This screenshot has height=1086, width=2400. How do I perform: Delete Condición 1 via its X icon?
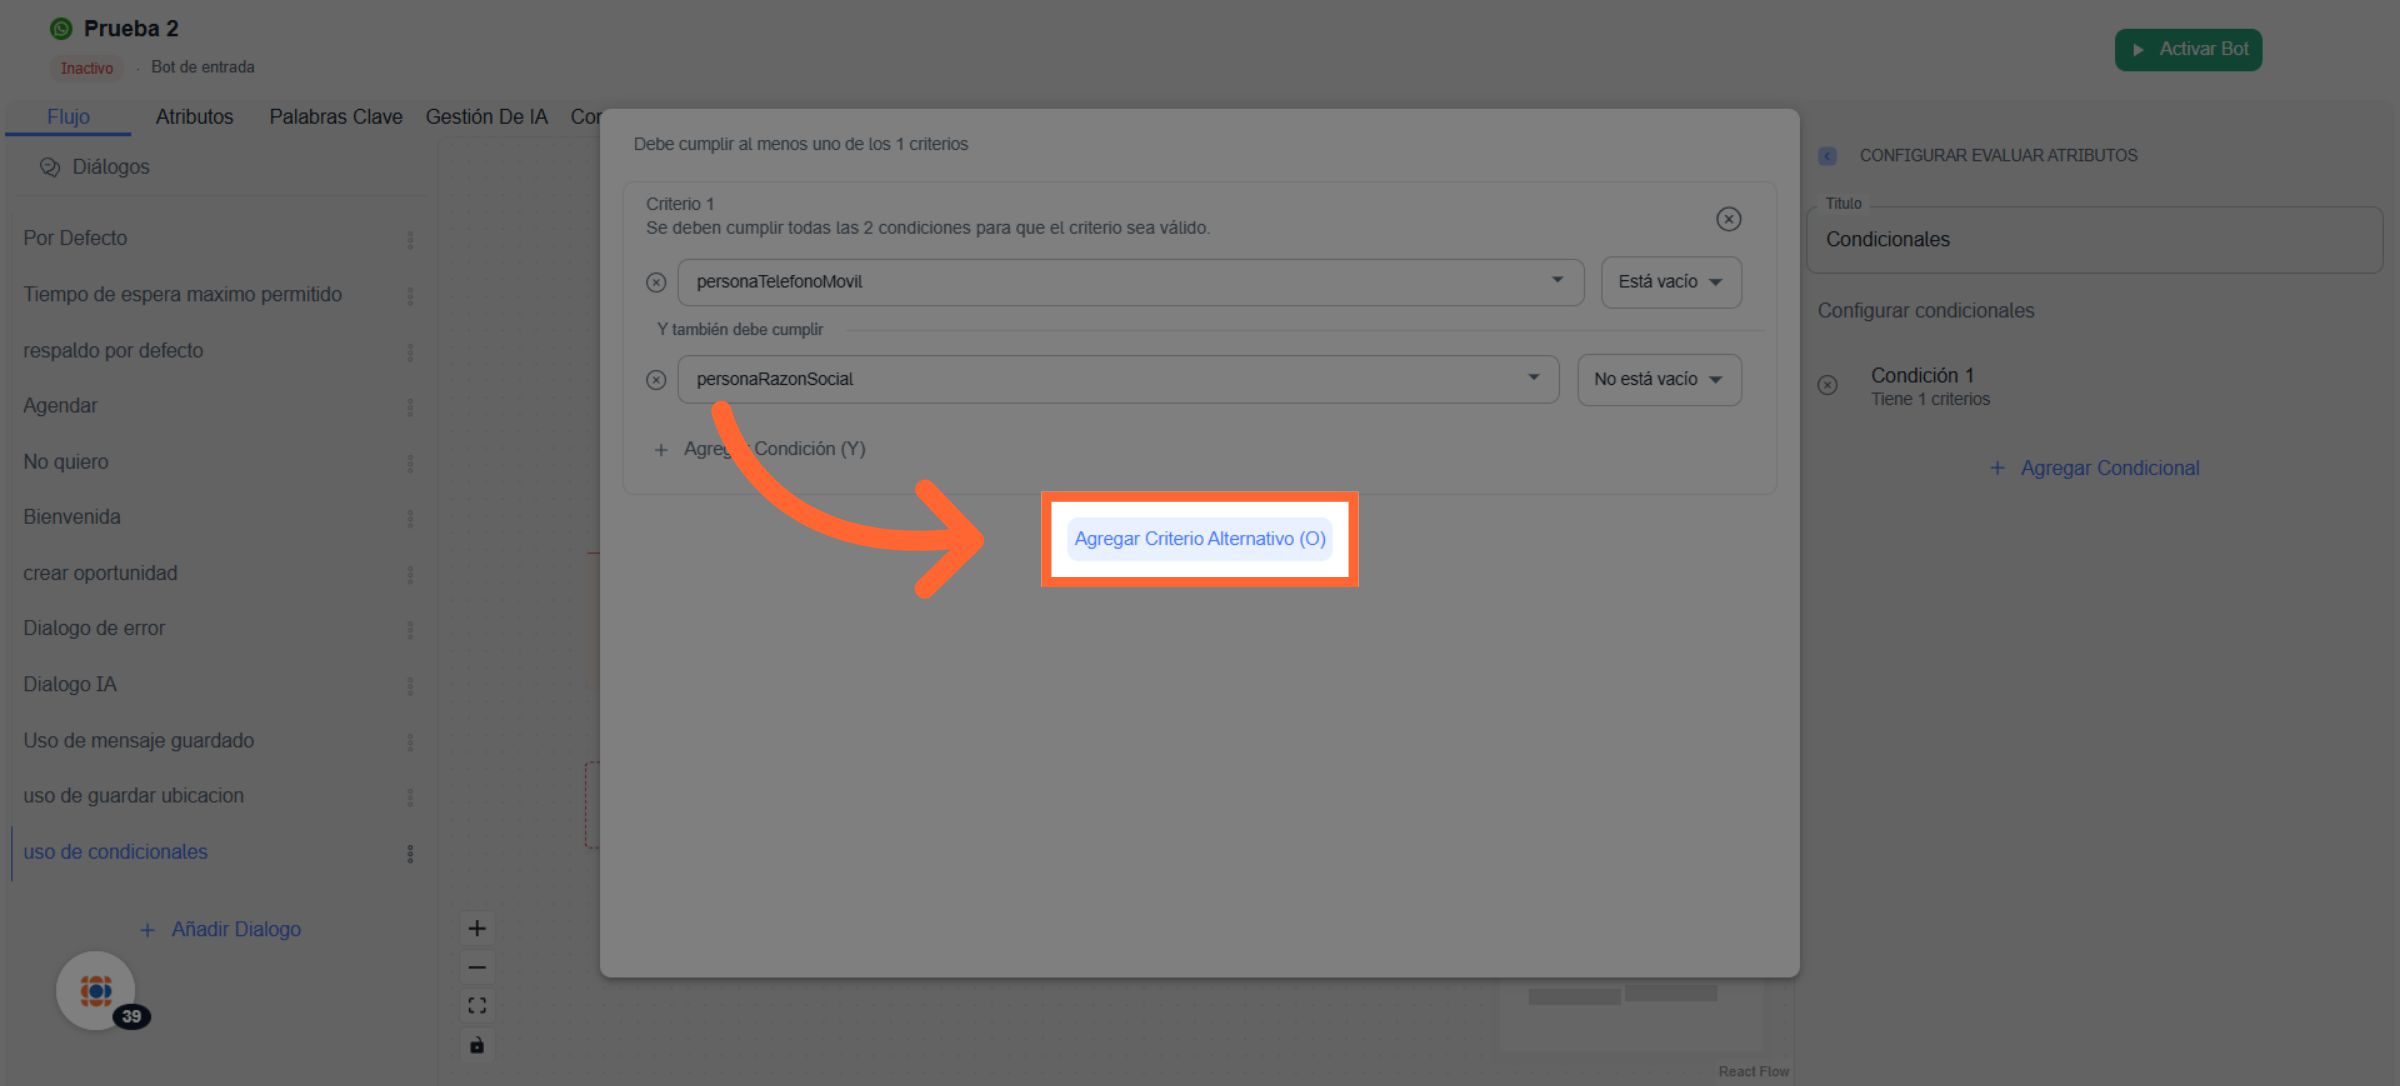coord(1827,385)
